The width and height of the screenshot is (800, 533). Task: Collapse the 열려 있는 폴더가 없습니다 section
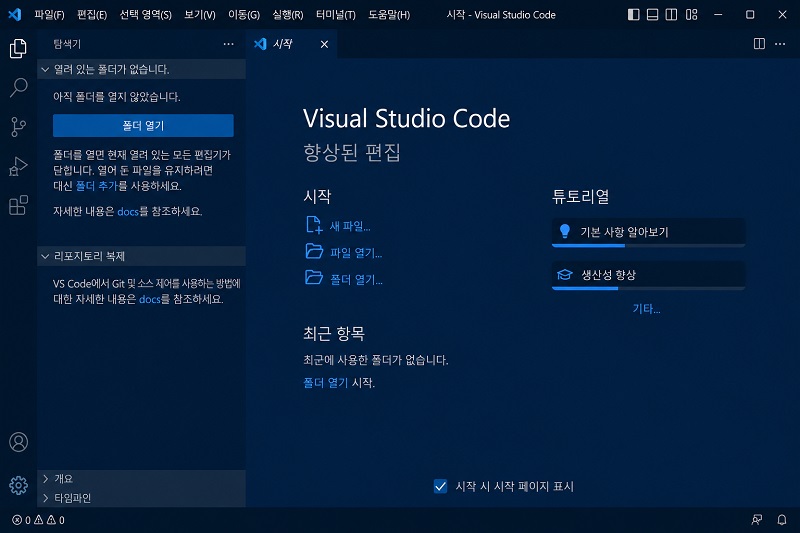141,69
